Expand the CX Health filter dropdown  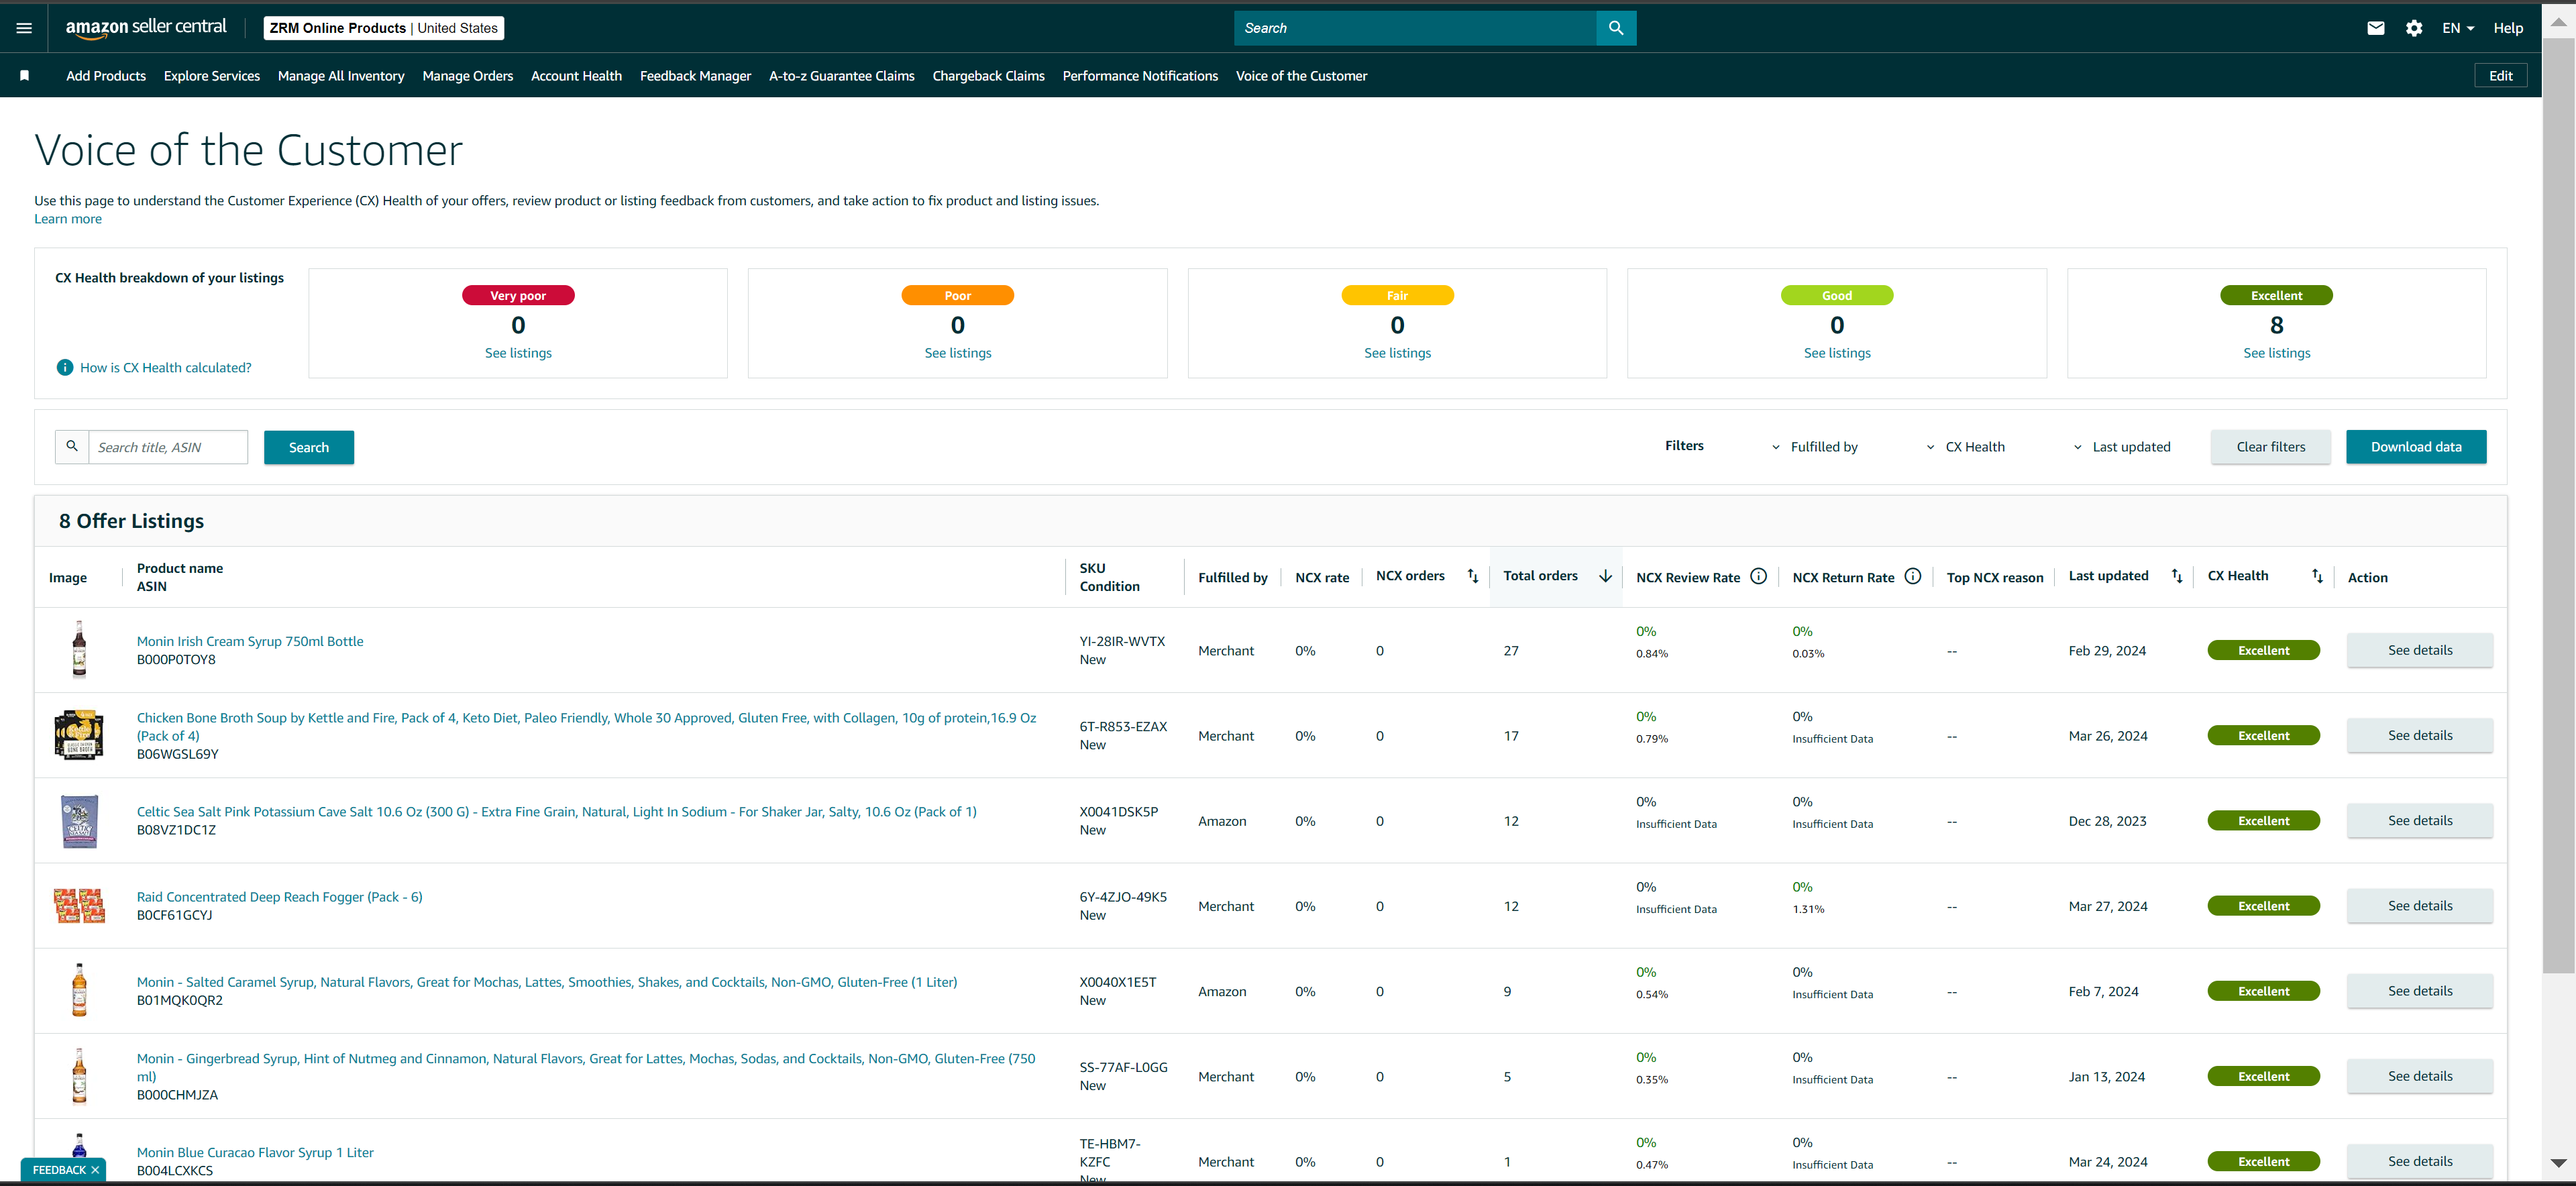[1965, 447]
